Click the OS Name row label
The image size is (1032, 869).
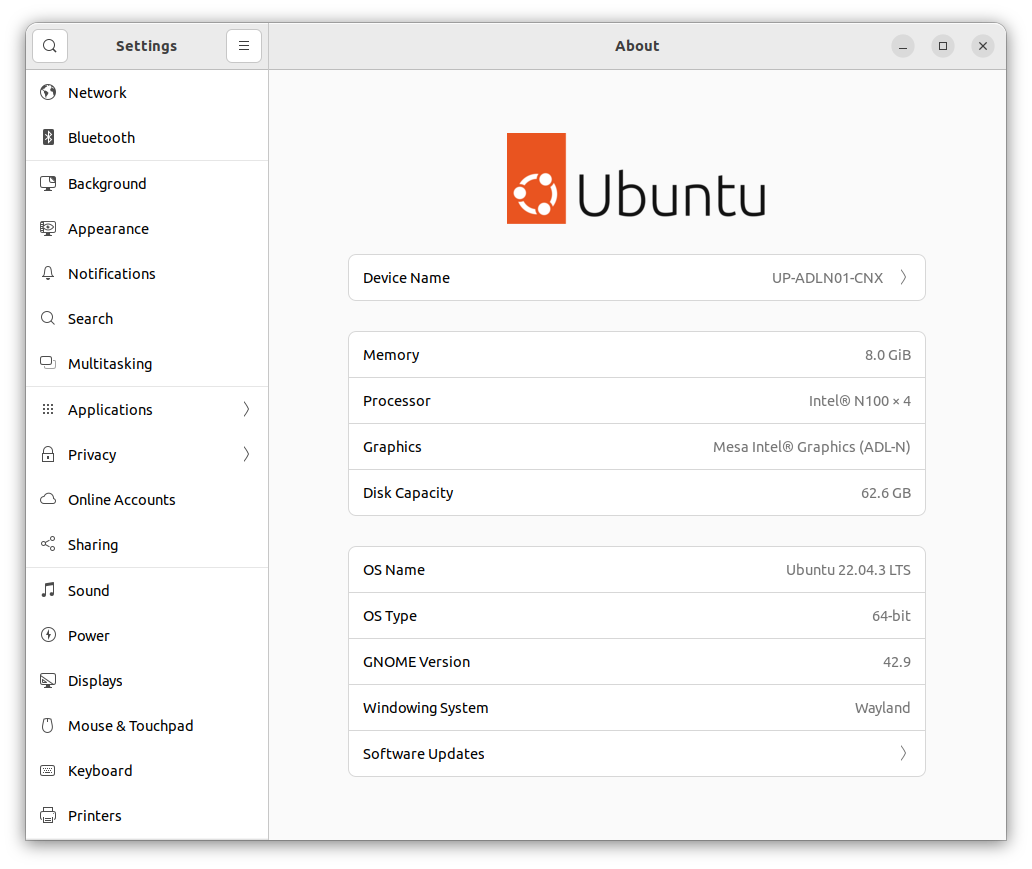coord(394,570)
